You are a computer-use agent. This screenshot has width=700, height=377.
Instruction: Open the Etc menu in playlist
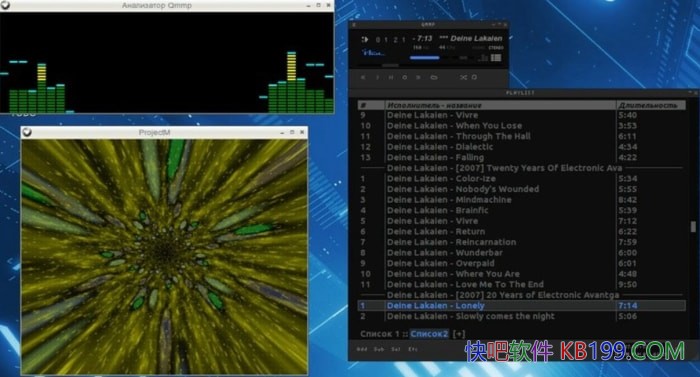(413, 349)
